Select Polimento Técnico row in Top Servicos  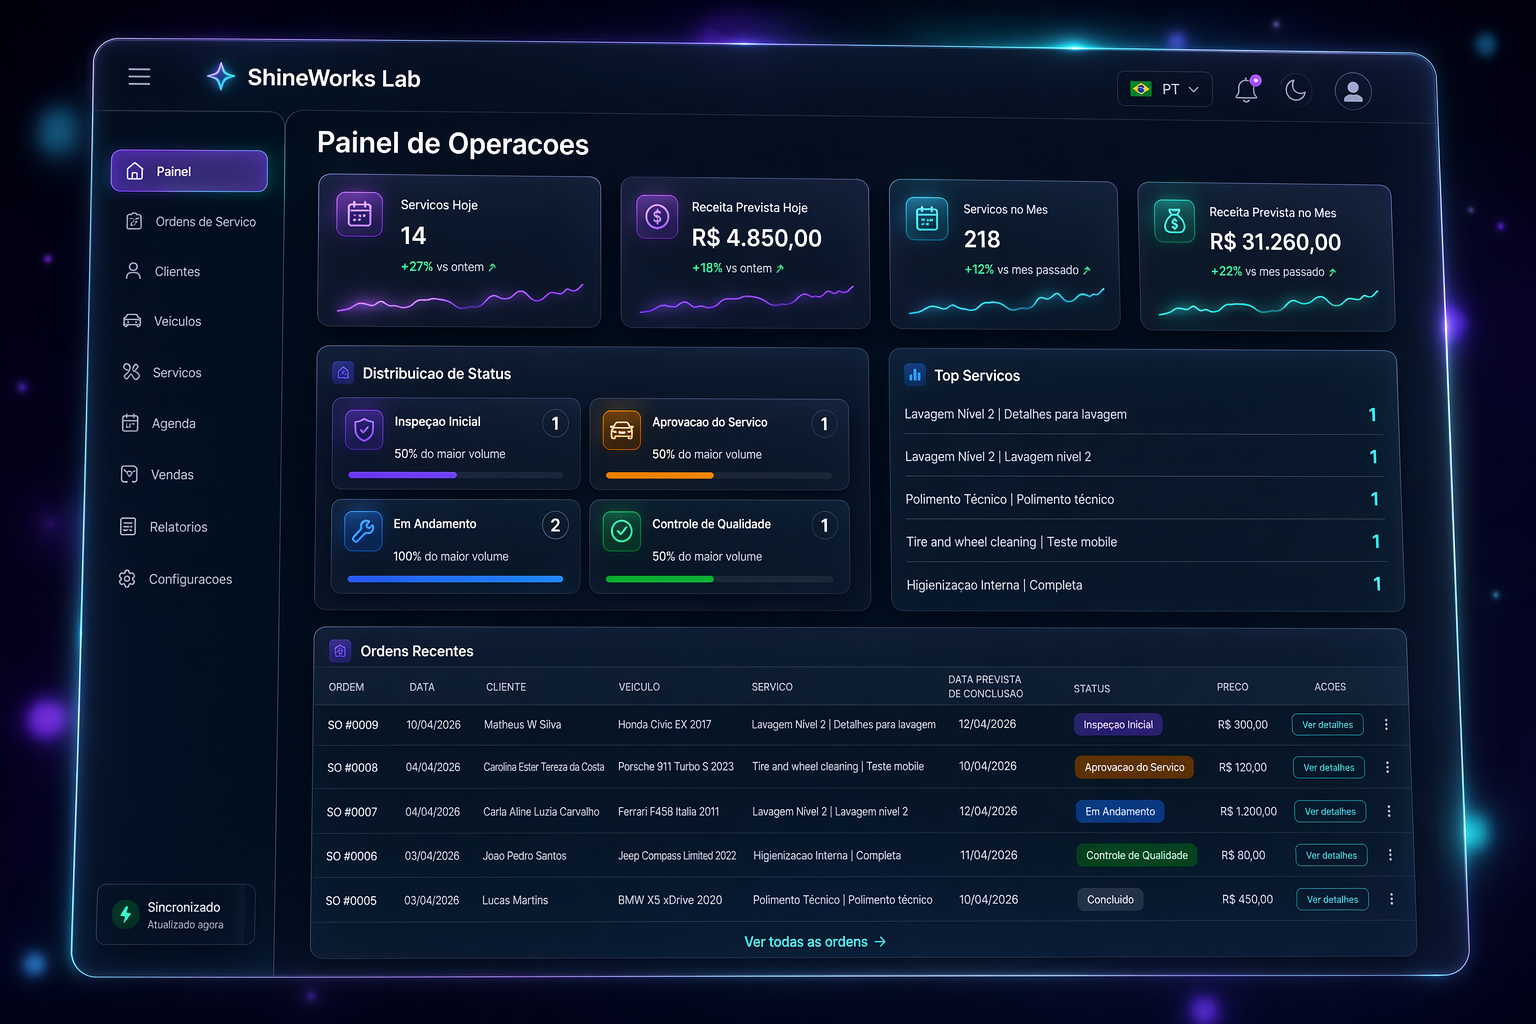pyautogui.click(x=1143, y=499)
